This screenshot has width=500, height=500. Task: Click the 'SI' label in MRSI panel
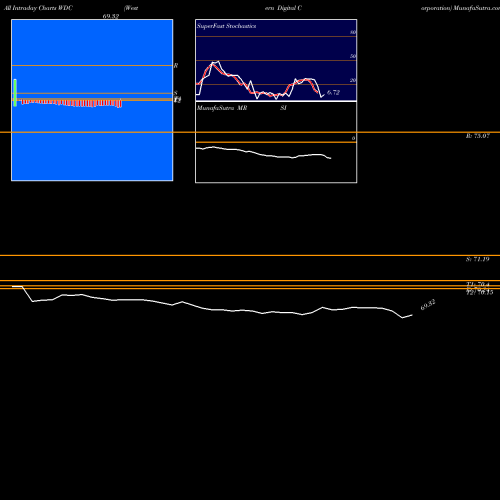click(x=283, y=108)
